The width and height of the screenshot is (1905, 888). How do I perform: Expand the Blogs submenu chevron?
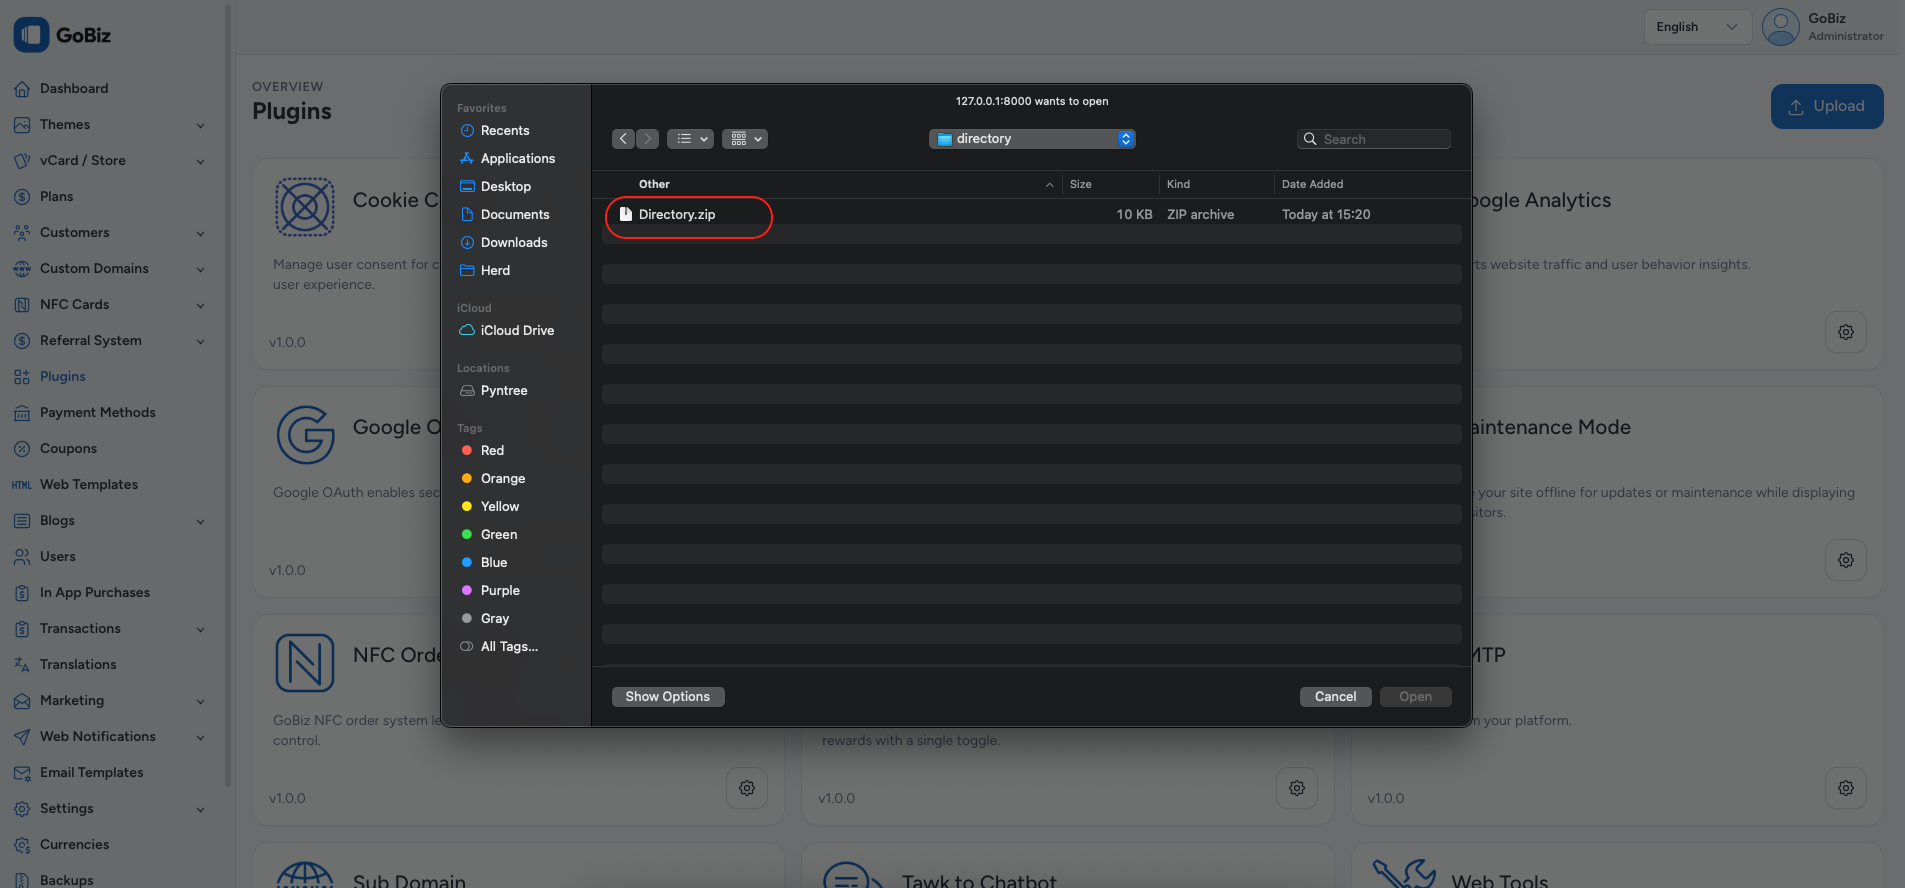click(200, 522)
